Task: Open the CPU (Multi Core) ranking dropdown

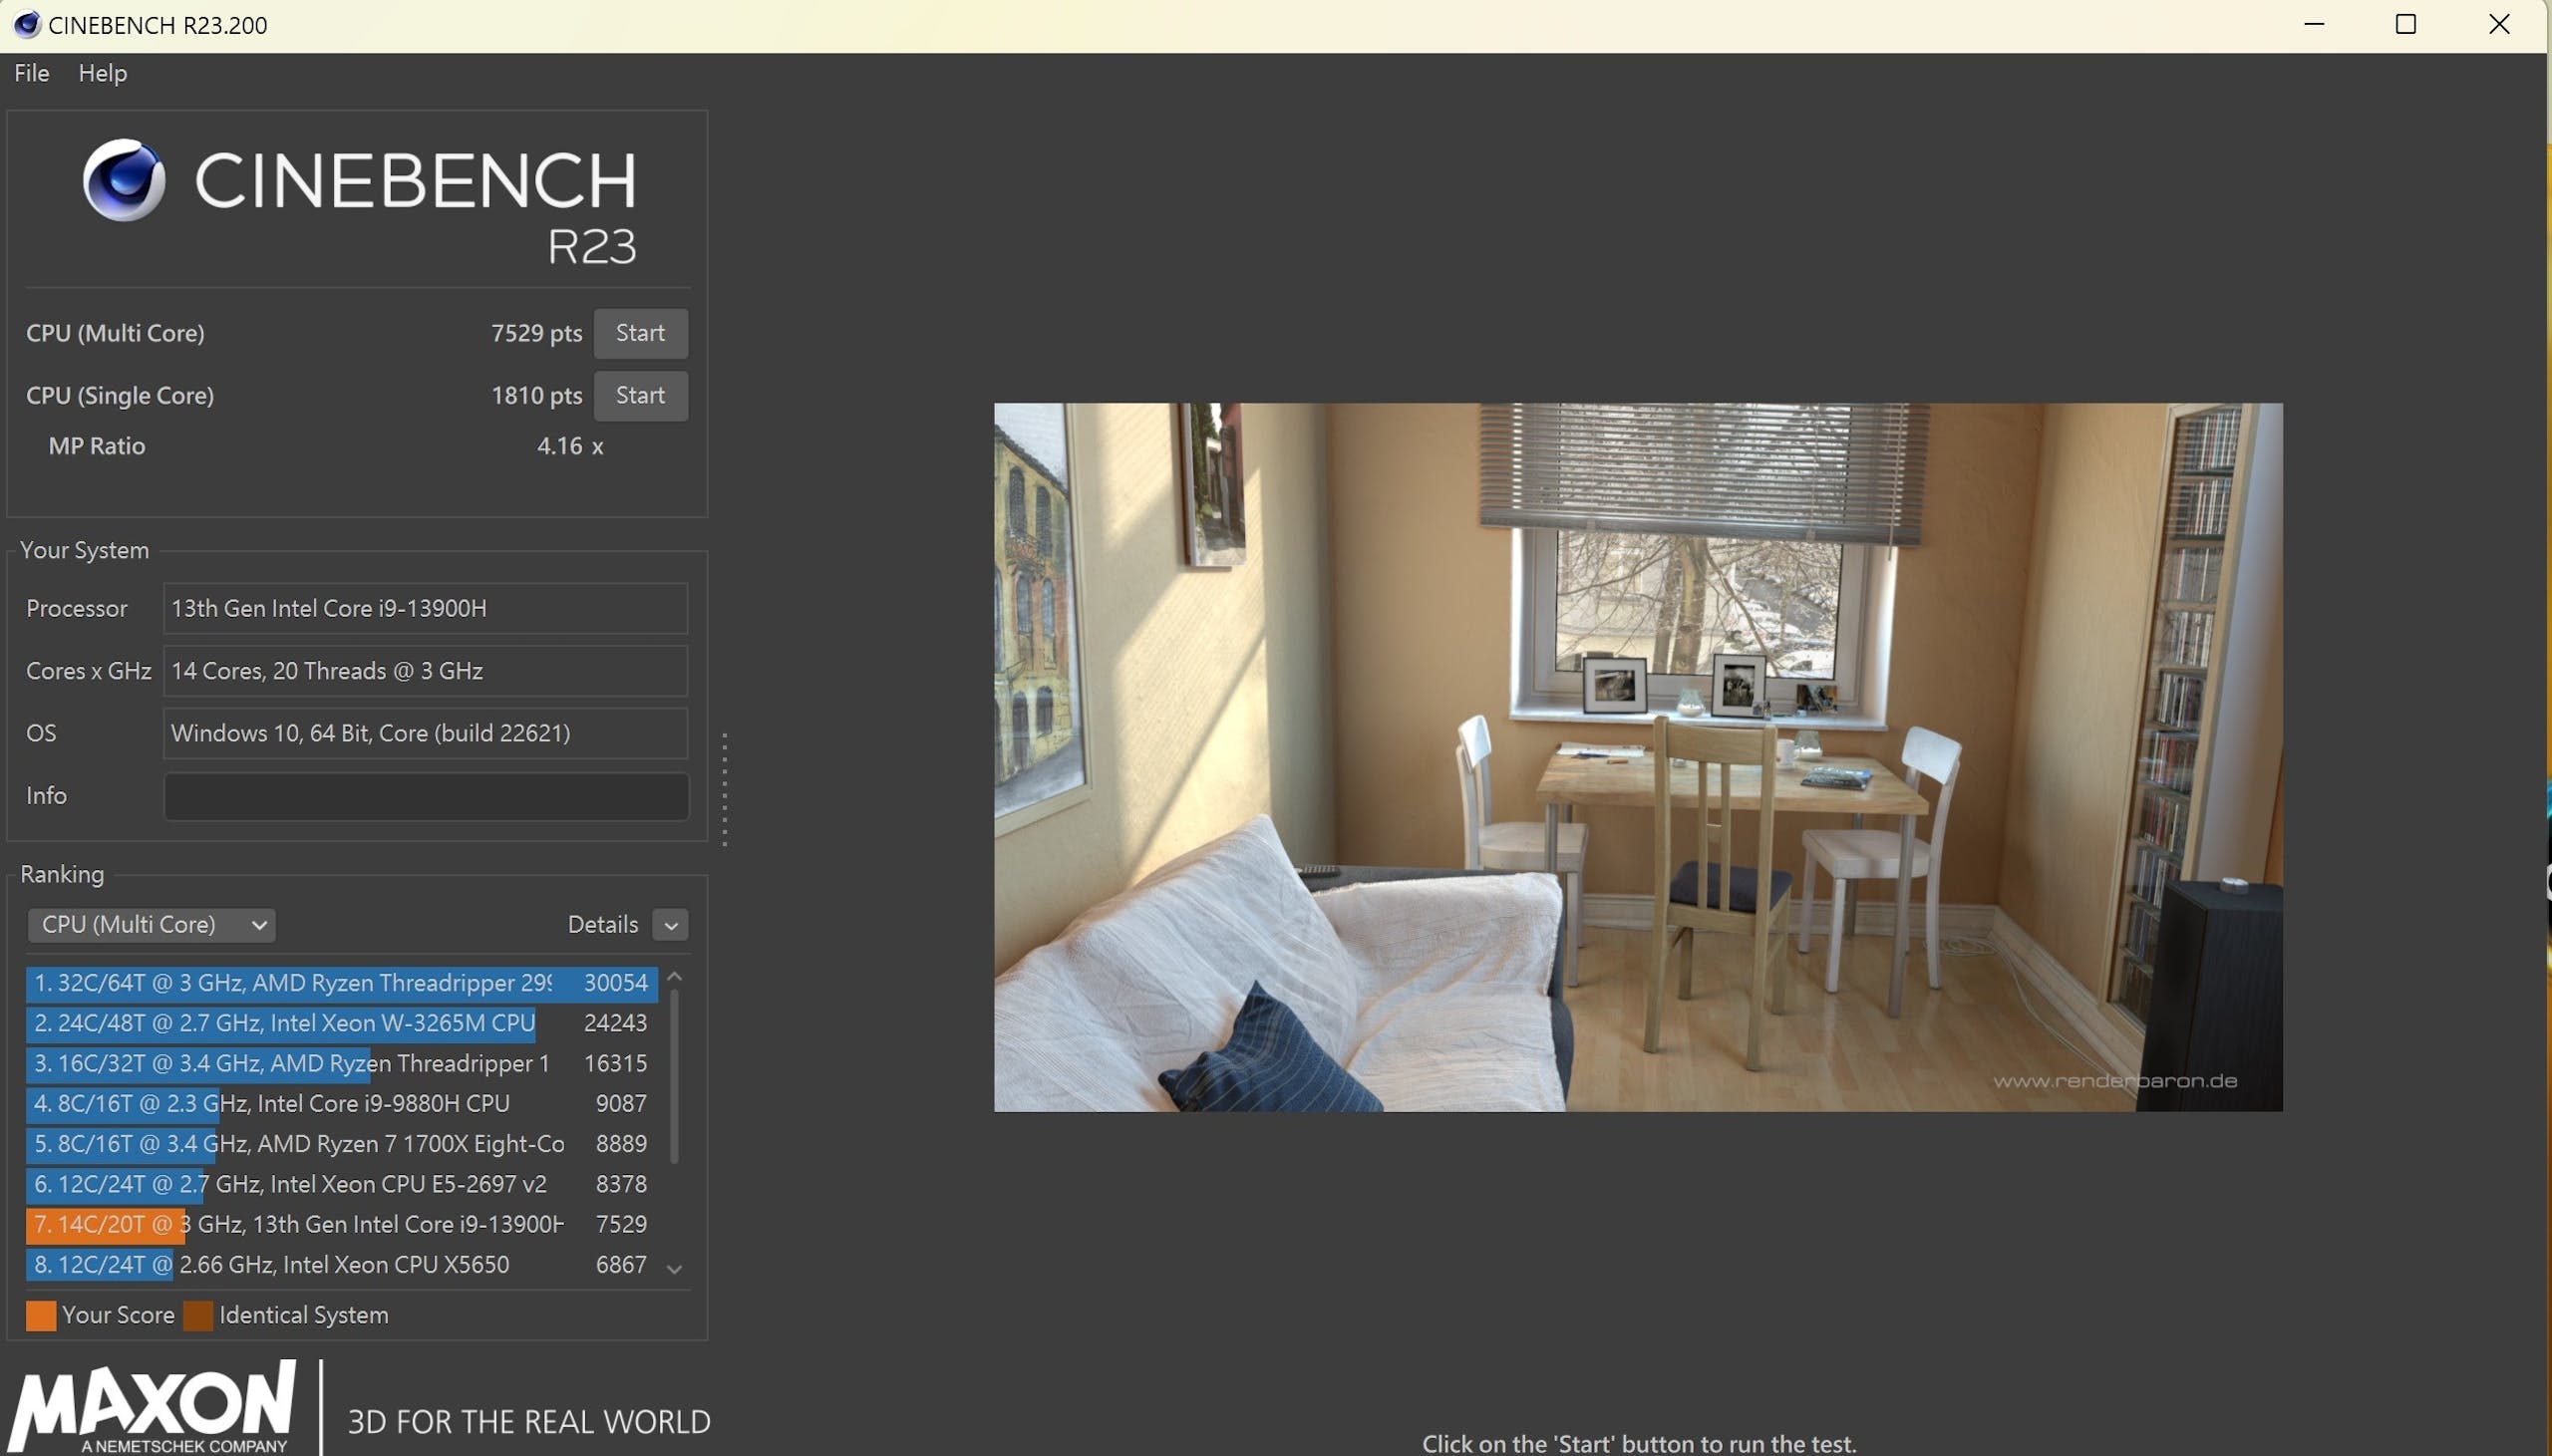Action: click(152, 925)
